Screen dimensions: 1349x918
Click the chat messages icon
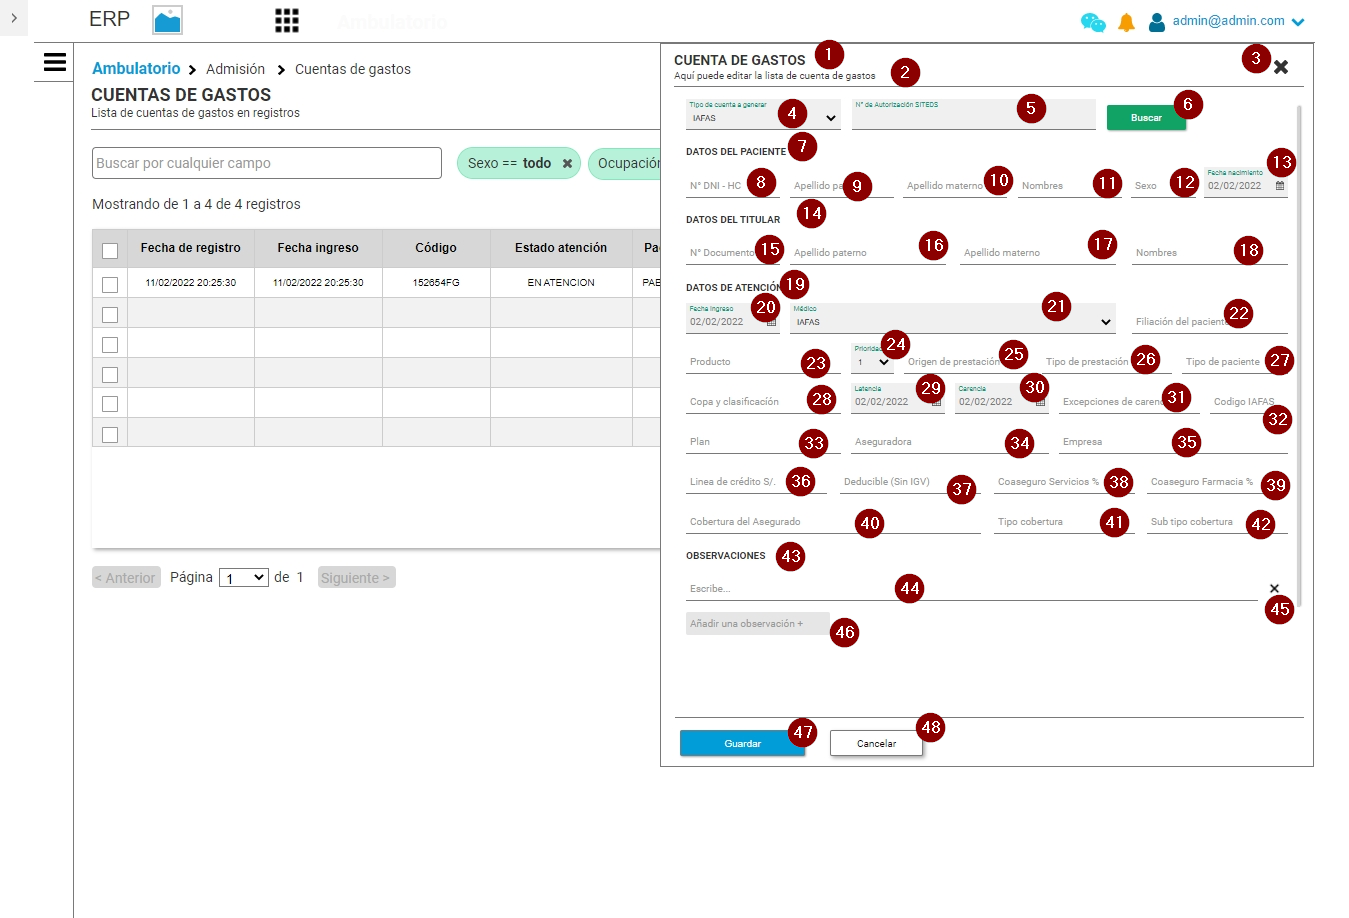tap(1093, 22)
